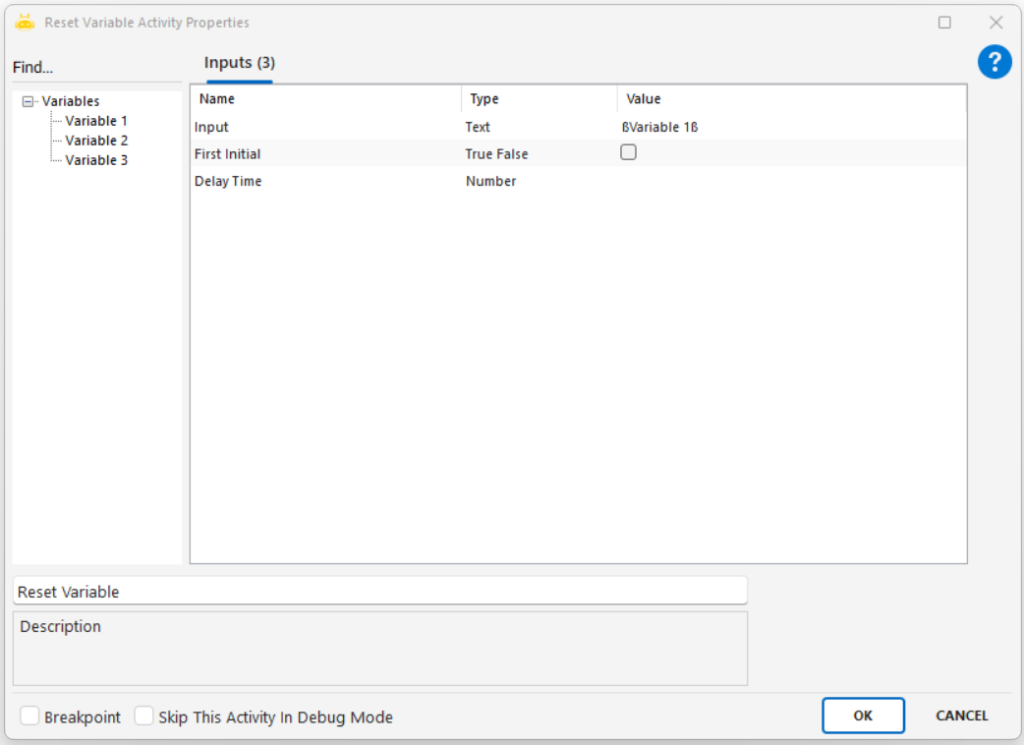Click the Delay Time value cell
Viewport: 1024px width, 745px height.
coord(790,182)
